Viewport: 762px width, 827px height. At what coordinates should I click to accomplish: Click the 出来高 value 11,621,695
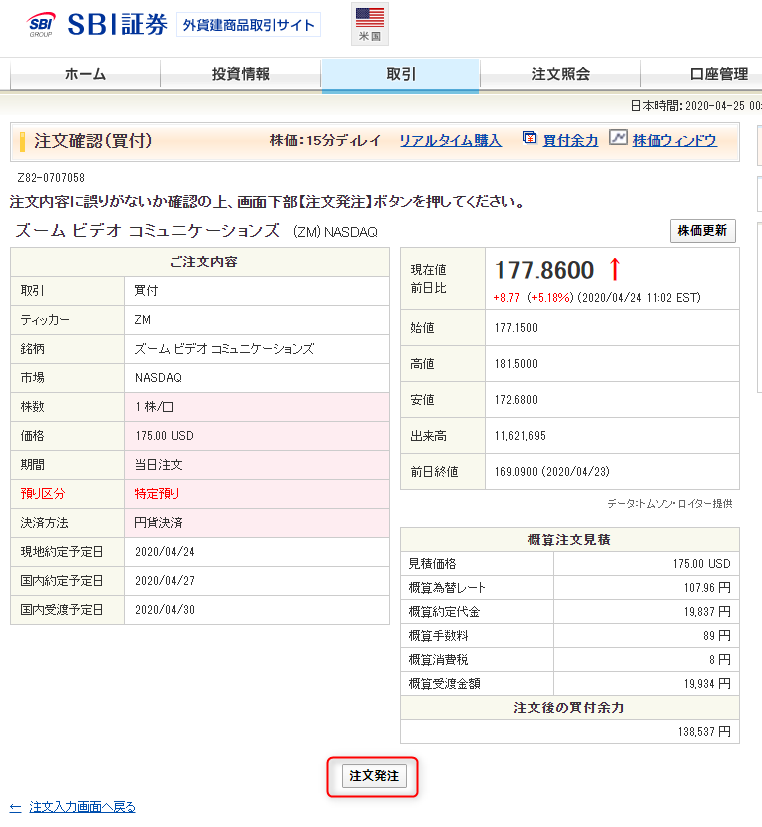pos(520,436)
